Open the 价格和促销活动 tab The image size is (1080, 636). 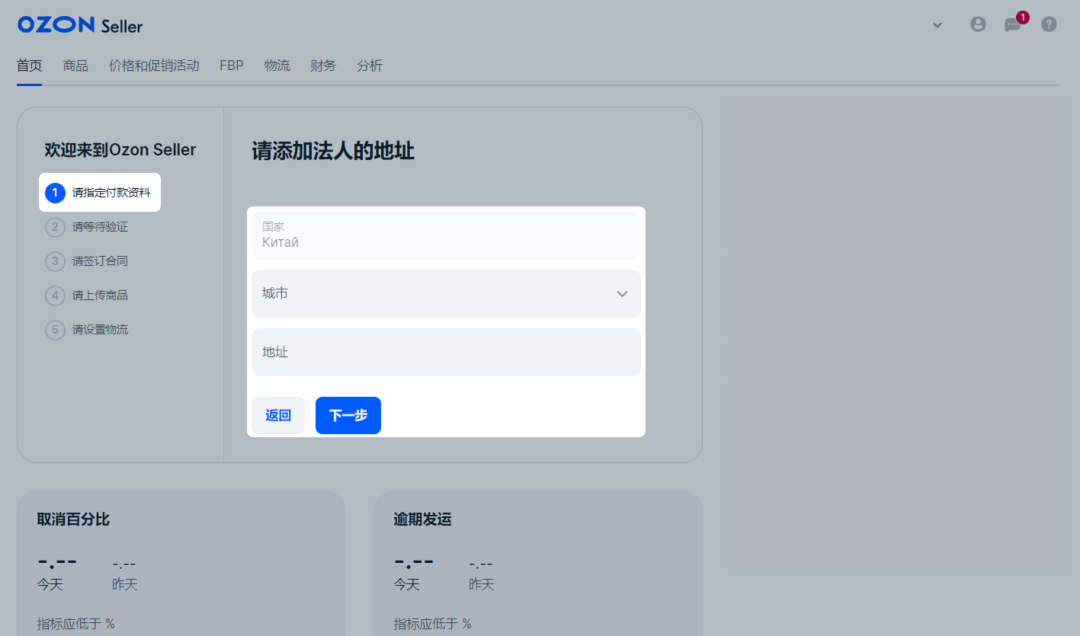click(x=154, y=66)
